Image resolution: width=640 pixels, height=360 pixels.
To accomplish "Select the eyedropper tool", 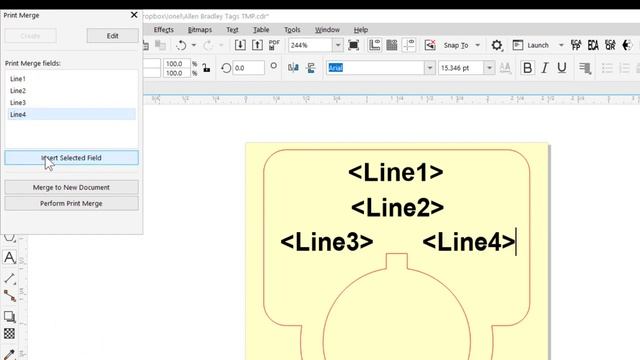I will coord(9,354).
